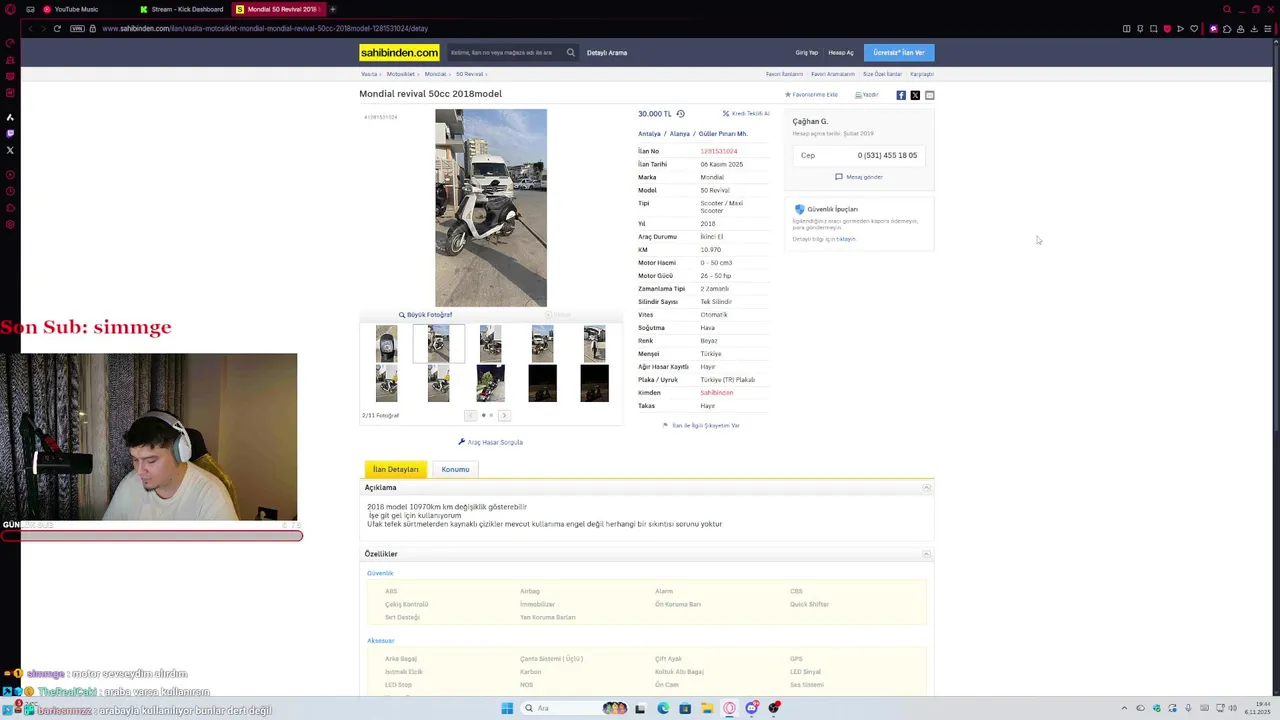1280x720 pixels.
Task: Click the browser address bar URL
Action: tap(264, 28)
